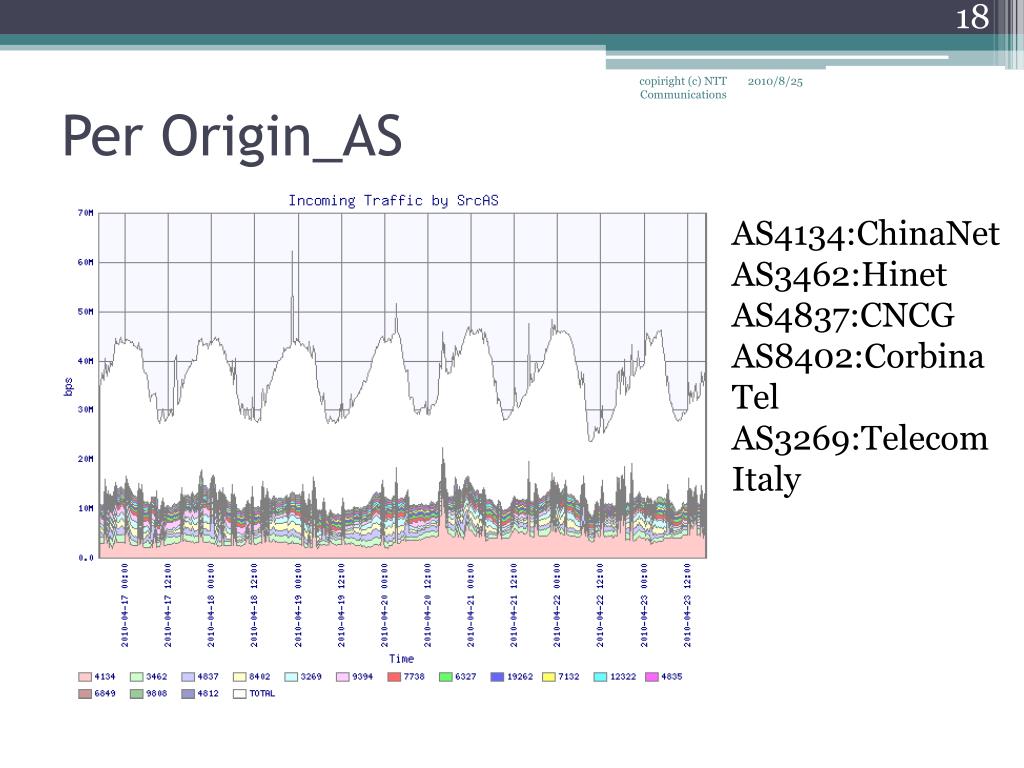Click the 'copiright (c) NTT Communications' footer
The width and height of the screenshot is (1024, 768).
pos(682,88)
